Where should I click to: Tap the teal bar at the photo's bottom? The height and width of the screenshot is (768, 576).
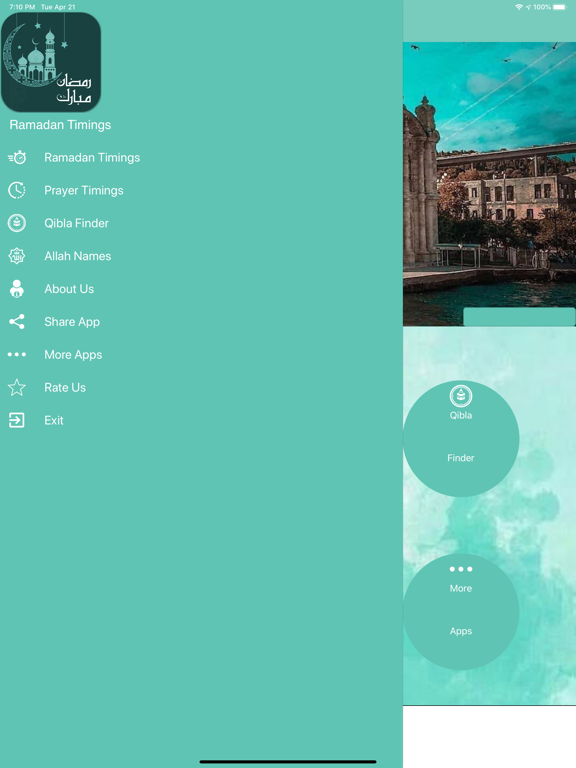pos(519,317)
